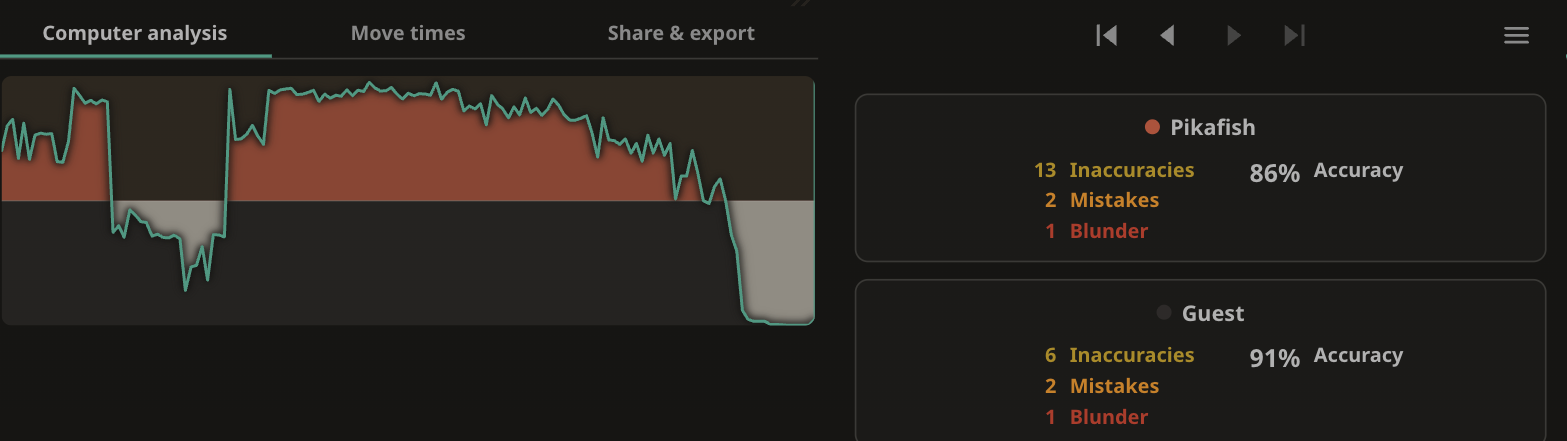Select the Computer analysis tab

[x=135, y=33]
